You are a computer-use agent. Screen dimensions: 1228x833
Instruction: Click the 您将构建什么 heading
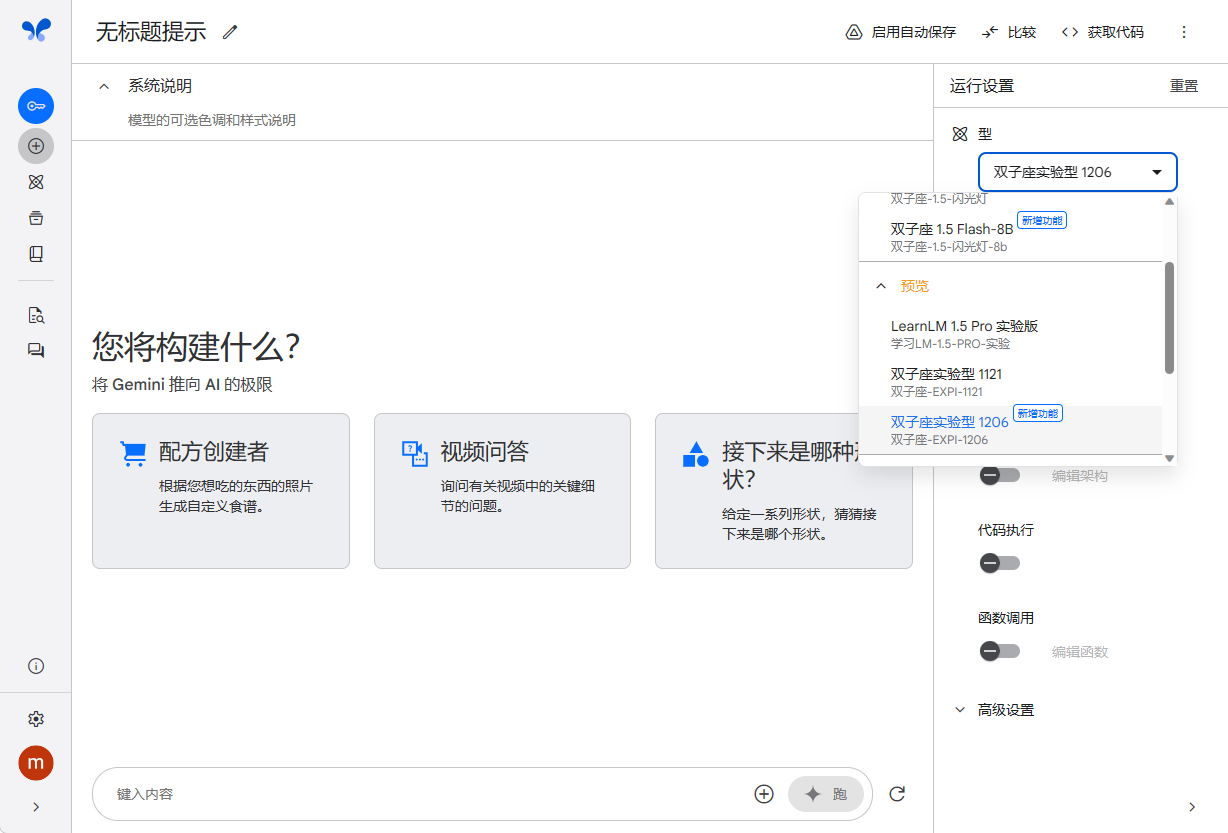pos(197,347)
